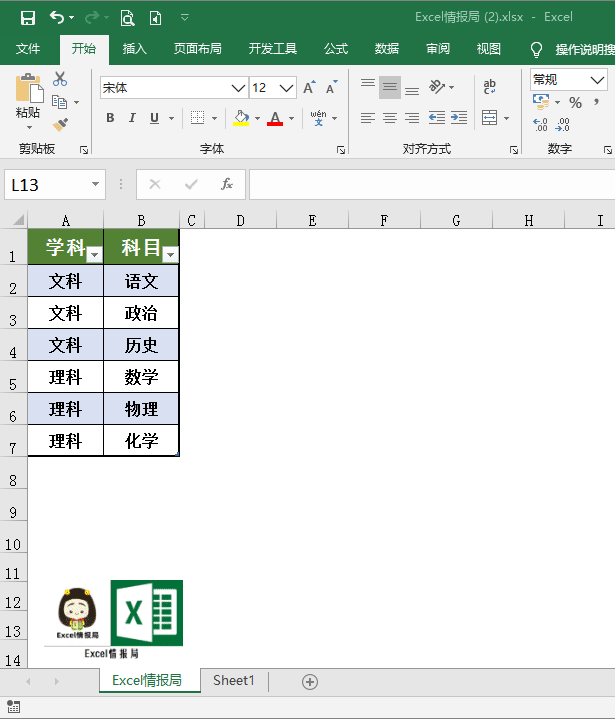
Task: Expand the font name 宋体 dropdown
Action: (238, 88)
